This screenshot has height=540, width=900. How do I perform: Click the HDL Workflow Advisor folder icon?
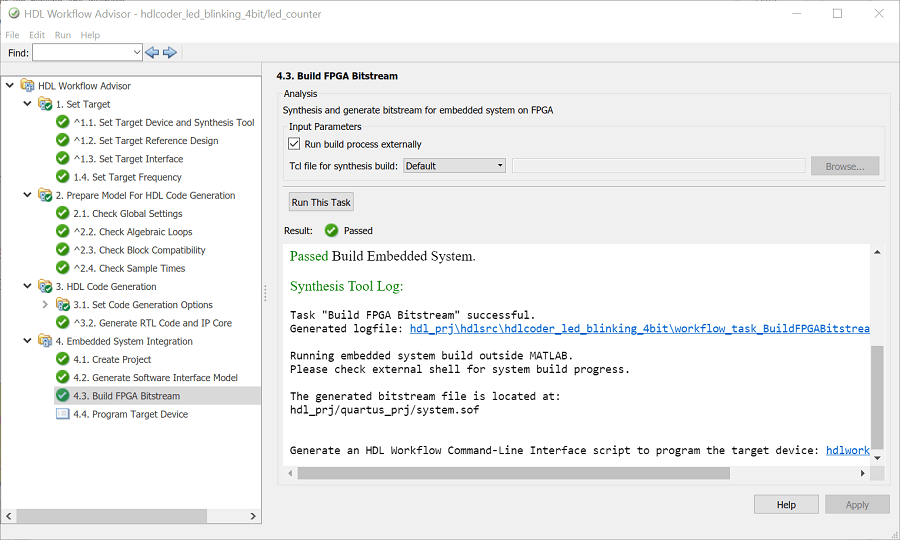point(27,86)
